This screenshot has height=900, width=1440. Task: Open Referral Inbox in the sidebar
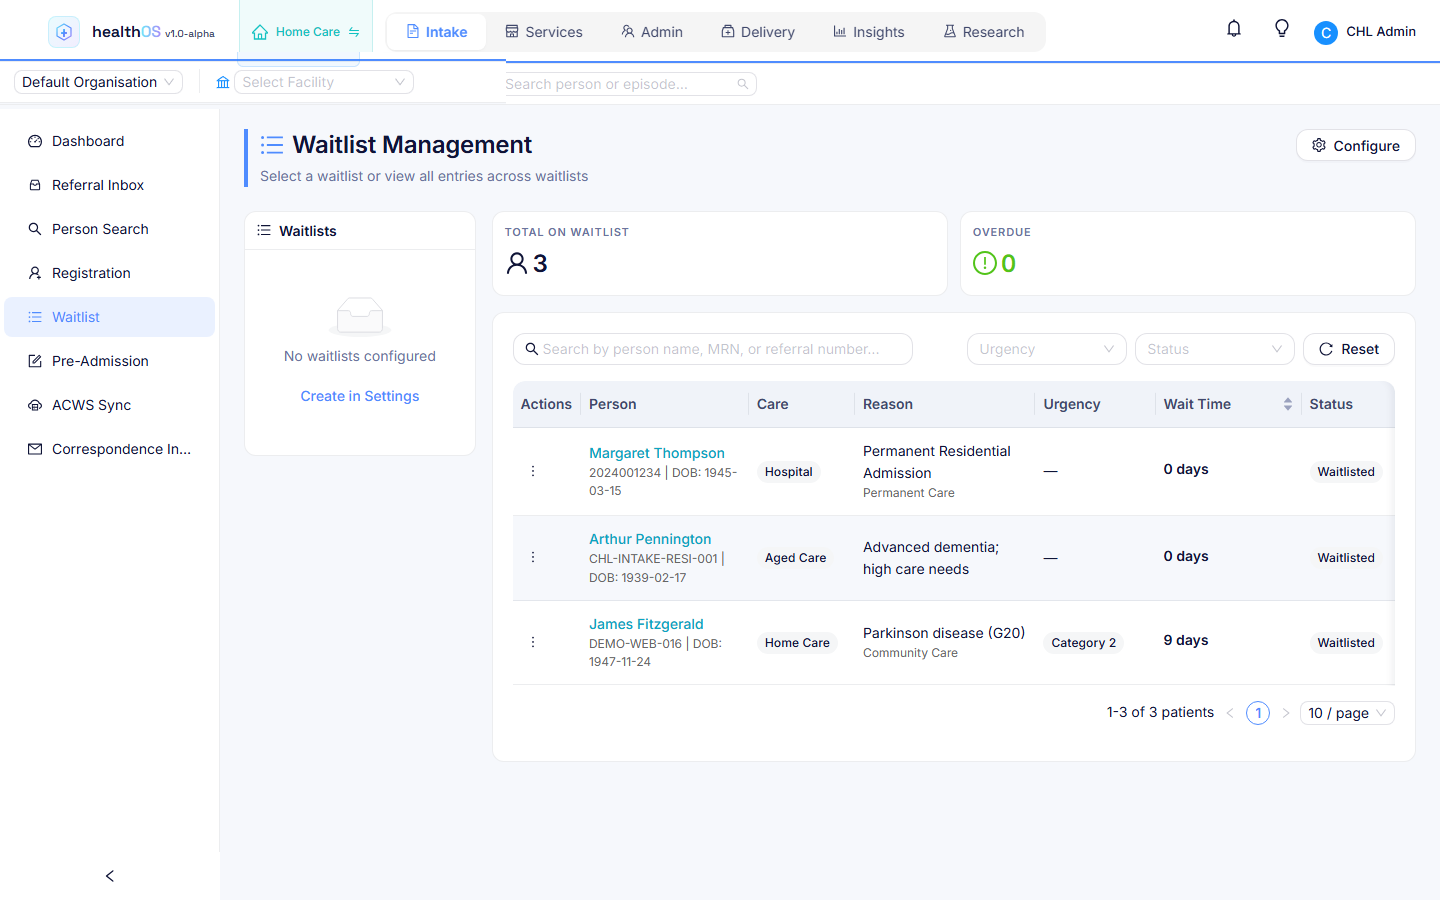click(x=110, y=185)
